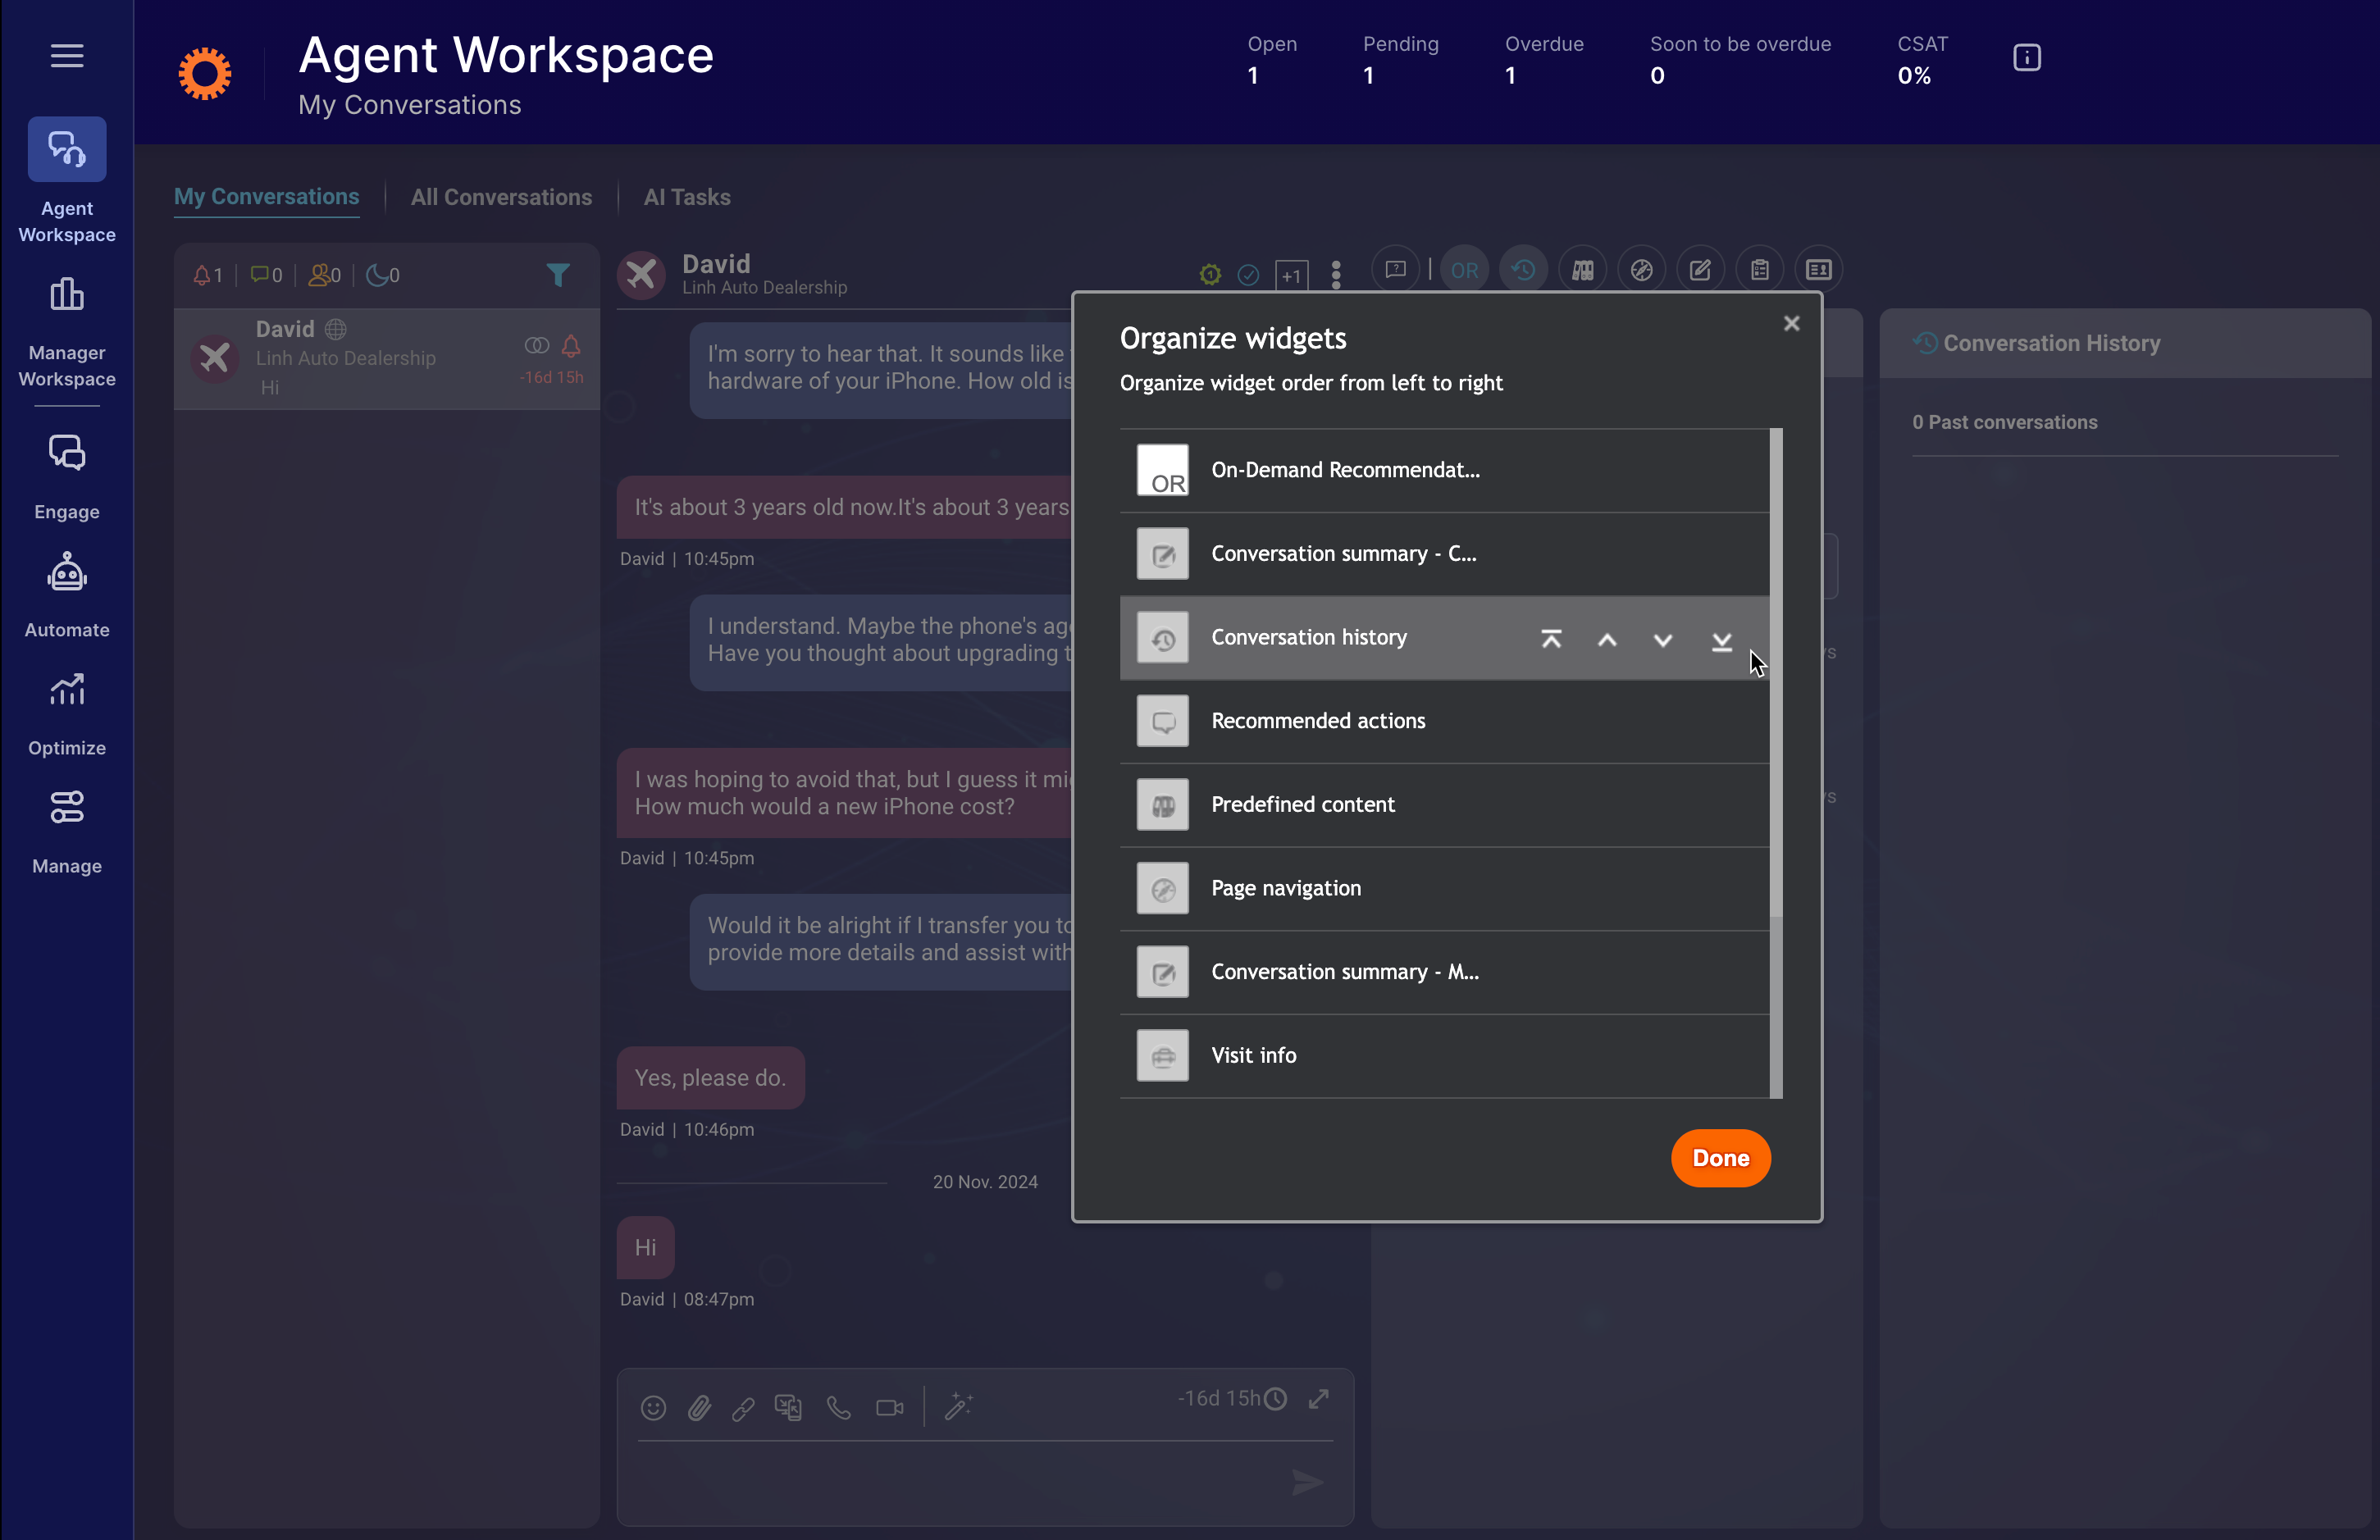This screenshot has width=2380, height=1540.
Task: Open Agent Workspace in sidebar
Action: [x=67, y=182]
